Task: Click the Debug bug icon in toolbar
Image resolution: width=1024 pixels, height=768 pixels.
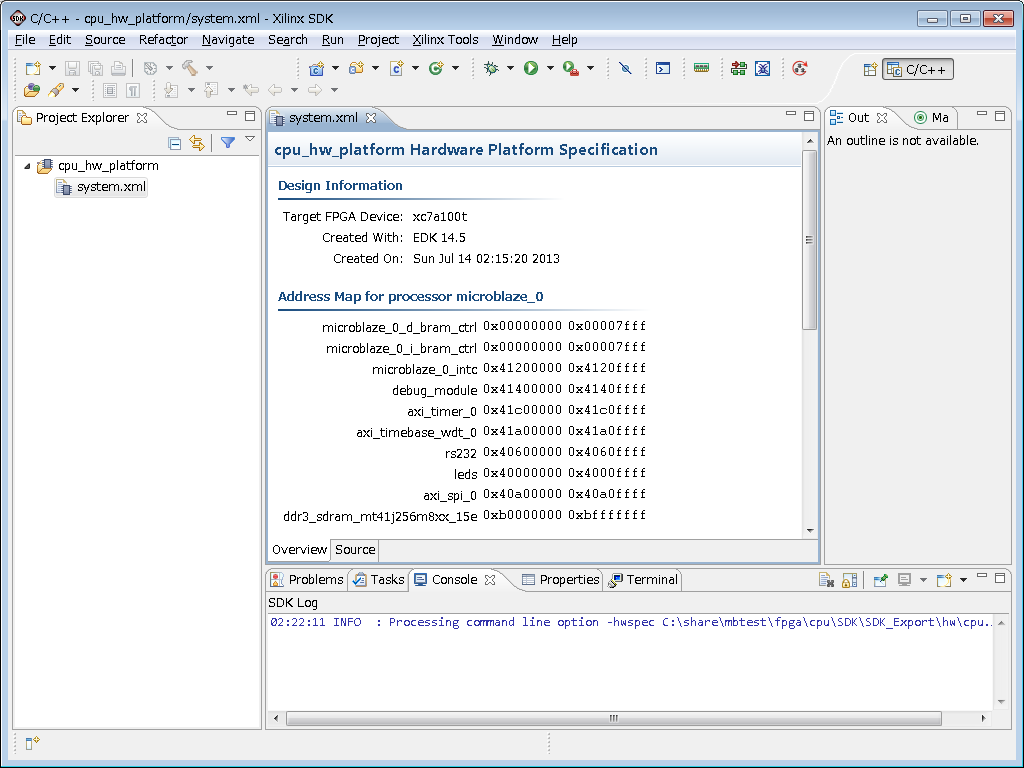Action: 490,68
